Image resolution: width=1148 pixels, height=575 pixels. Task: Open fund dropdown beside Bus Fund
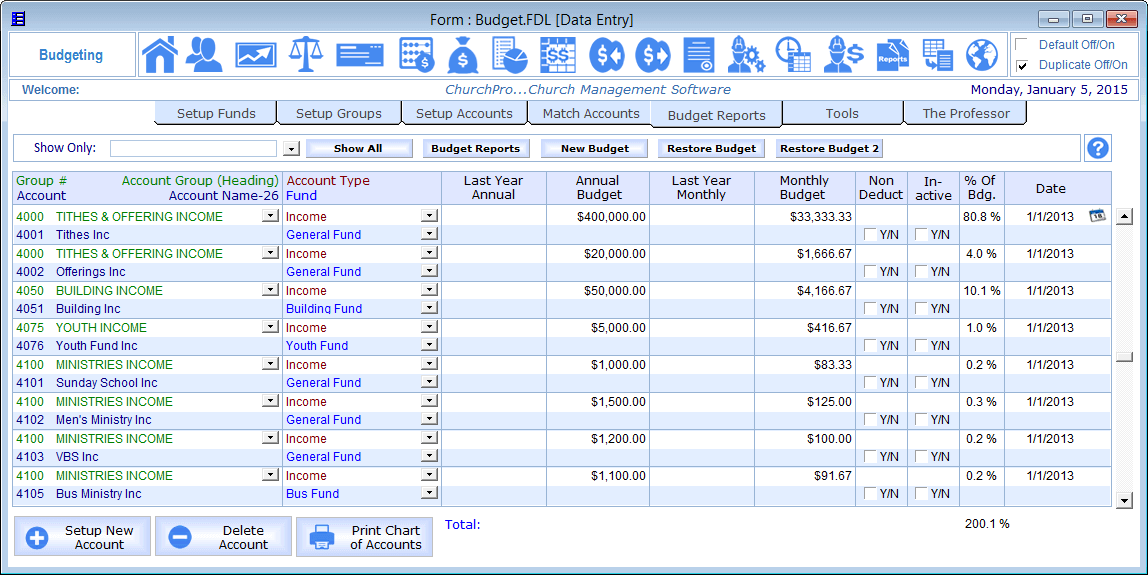pyautogui.click(x=430, y=493)
